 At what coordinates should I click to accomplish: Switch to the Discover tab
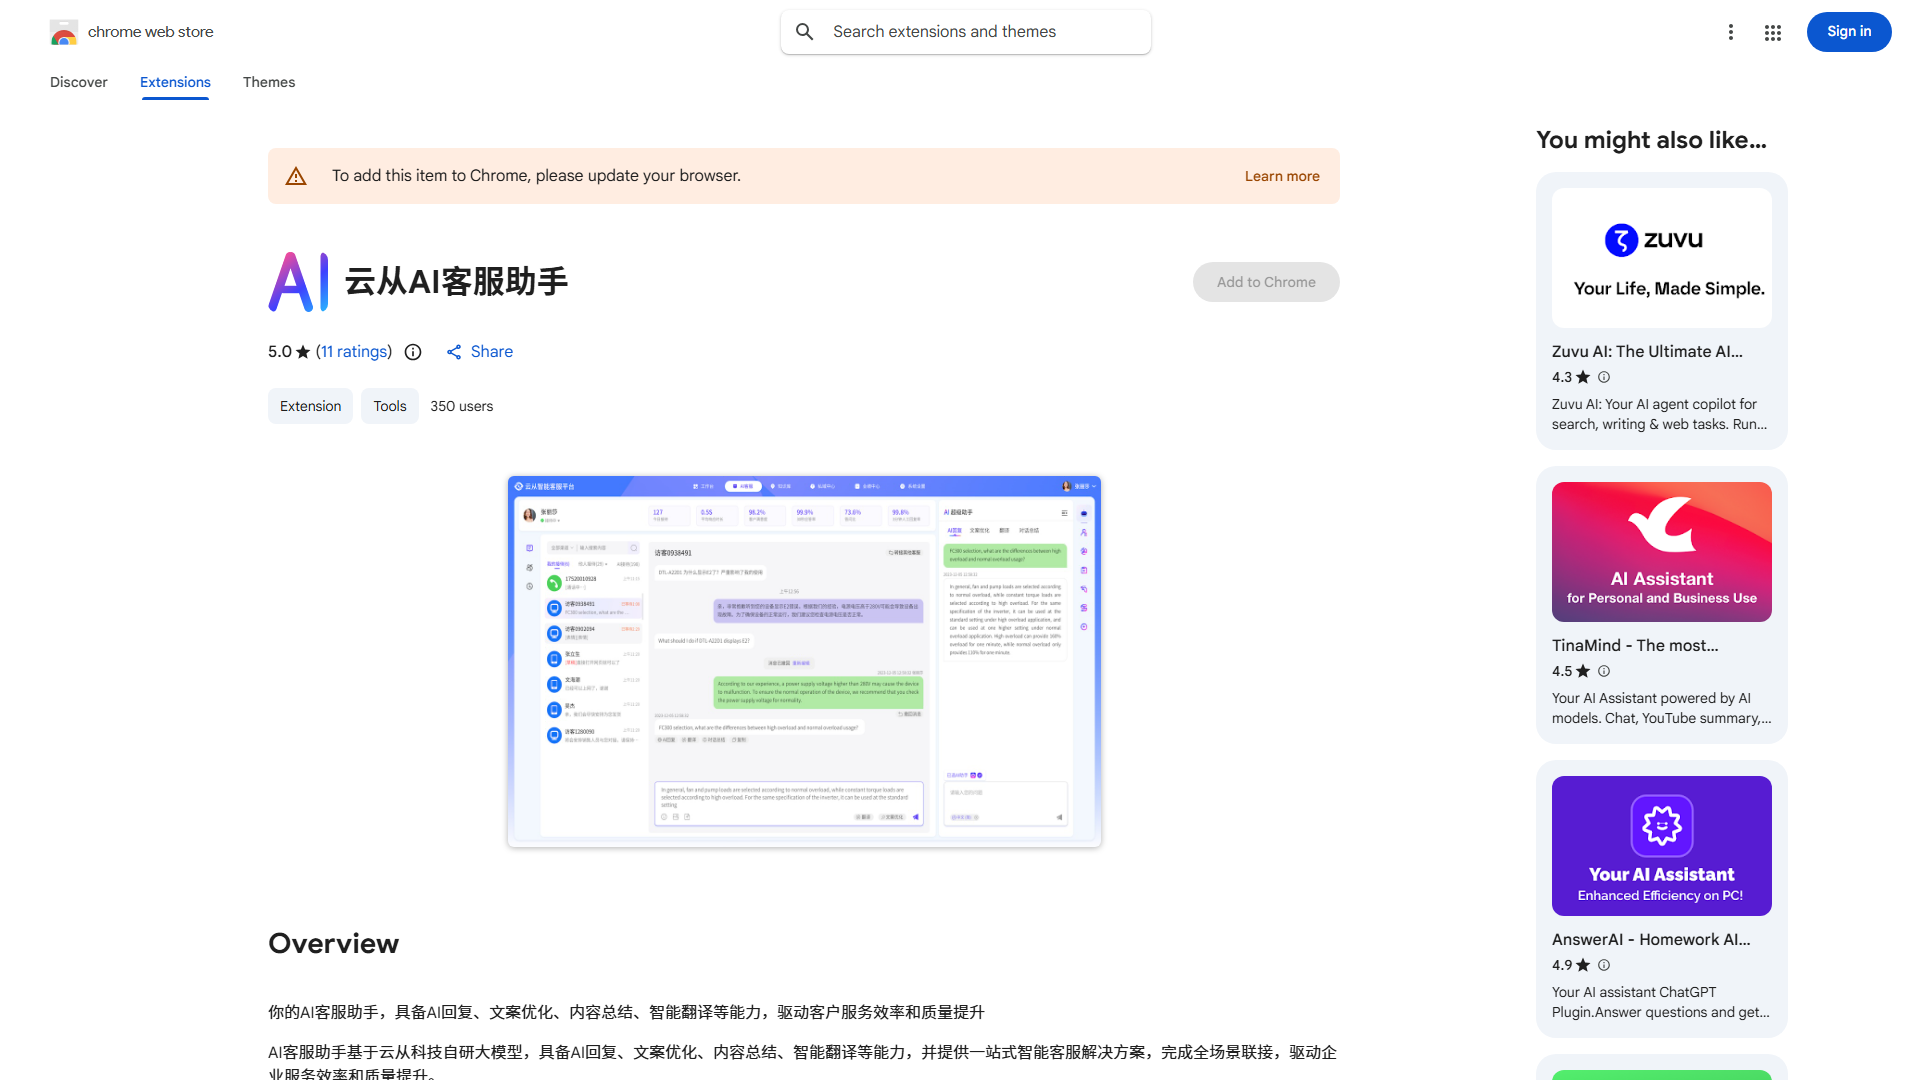click(78, 82)
